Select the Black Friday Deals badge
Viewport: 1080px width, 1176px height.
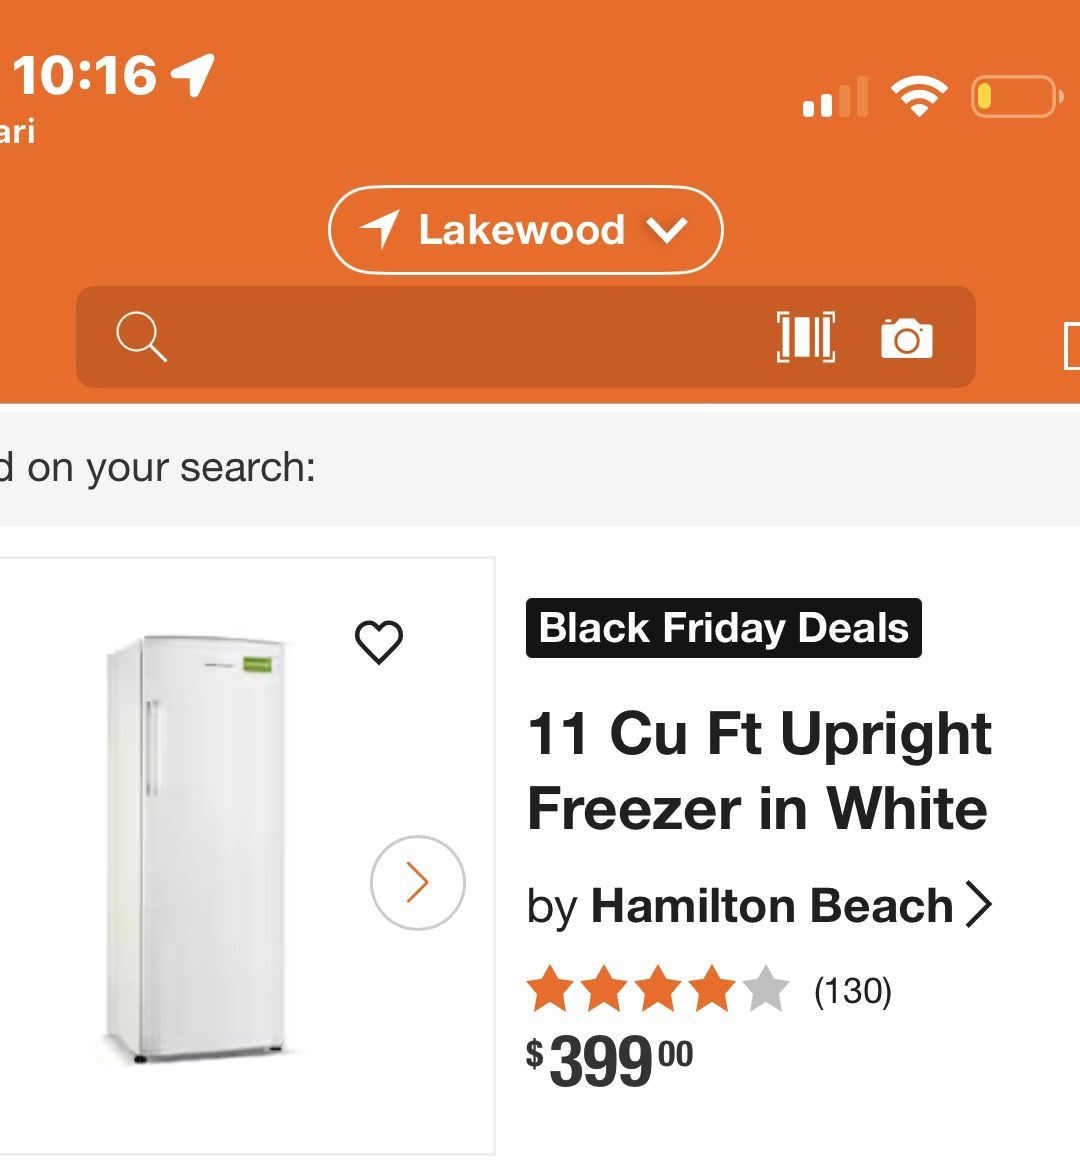coord(723,628)
